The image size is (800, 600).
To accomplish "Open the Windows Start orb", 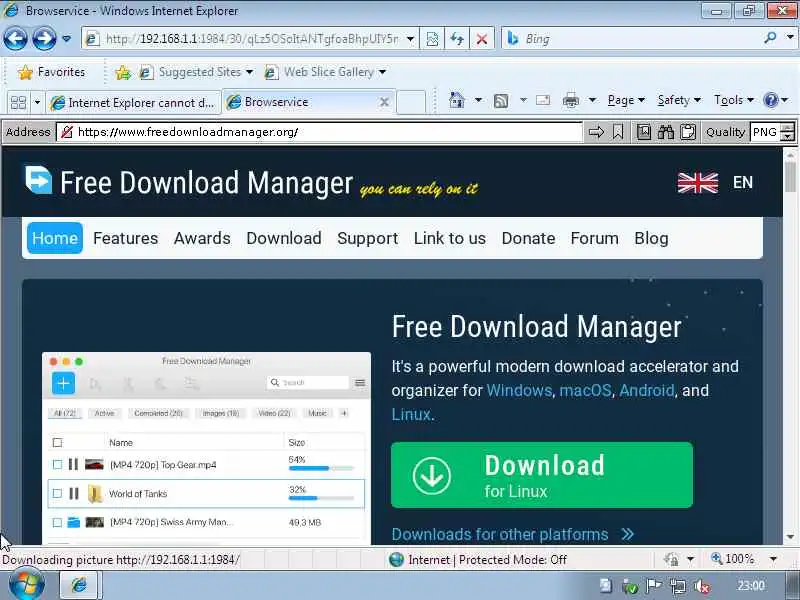I will click(27, 585).
